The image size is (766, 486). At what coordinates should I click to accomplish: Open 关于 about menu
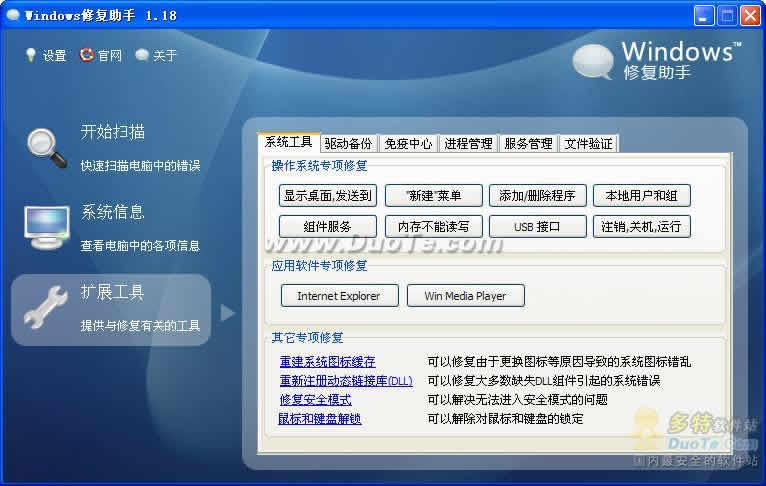pyautogui.click(x=165, y=56)
